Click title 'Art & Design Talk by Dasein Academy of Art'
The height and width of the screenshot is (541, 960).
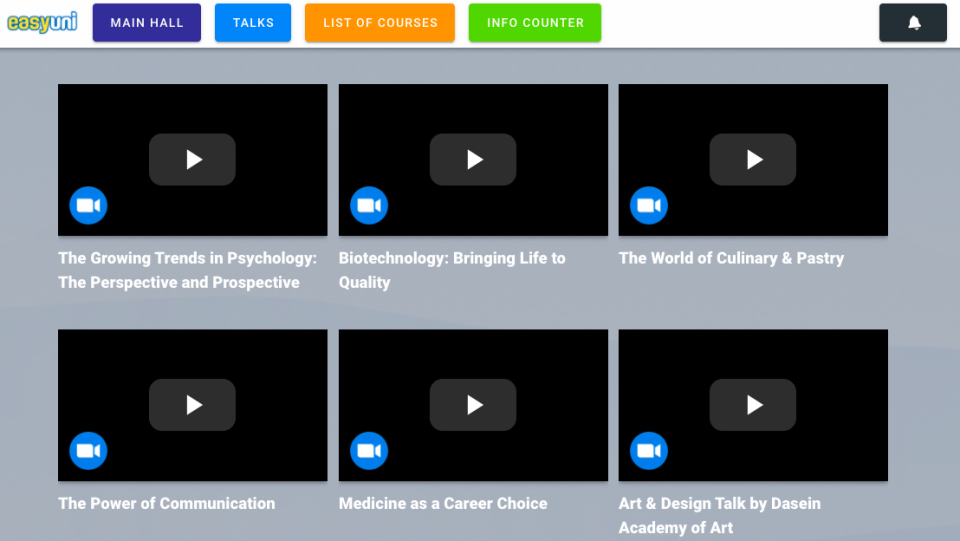point(719,515)
